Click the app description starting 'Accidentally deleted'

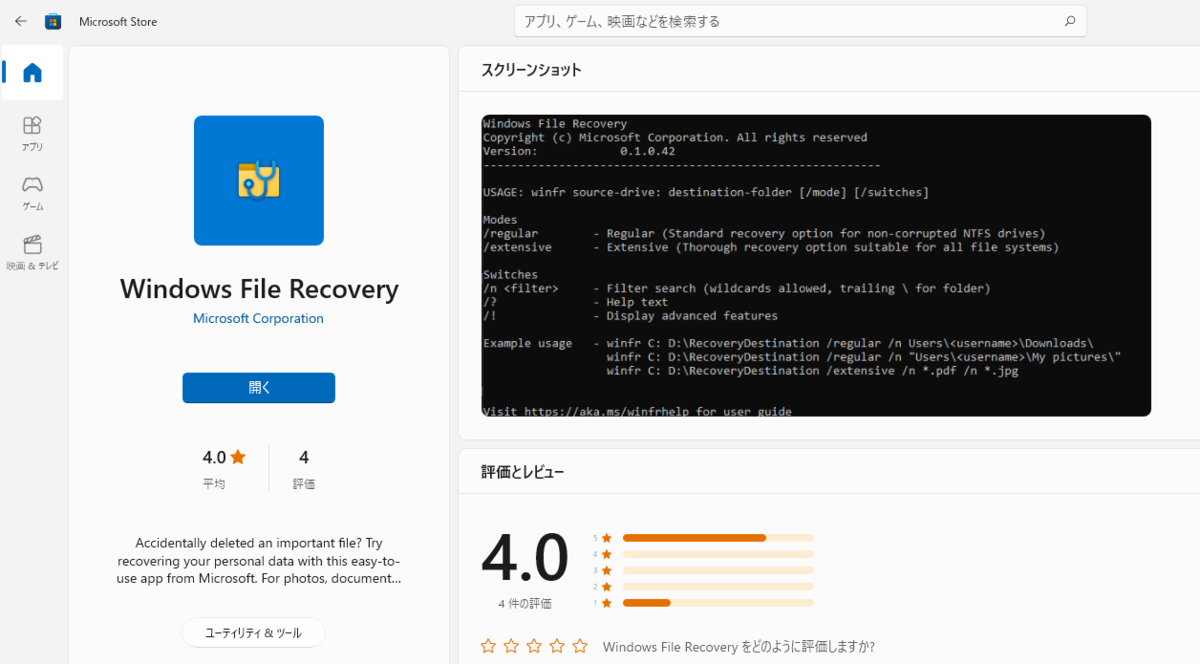click(x=258, y=561)
